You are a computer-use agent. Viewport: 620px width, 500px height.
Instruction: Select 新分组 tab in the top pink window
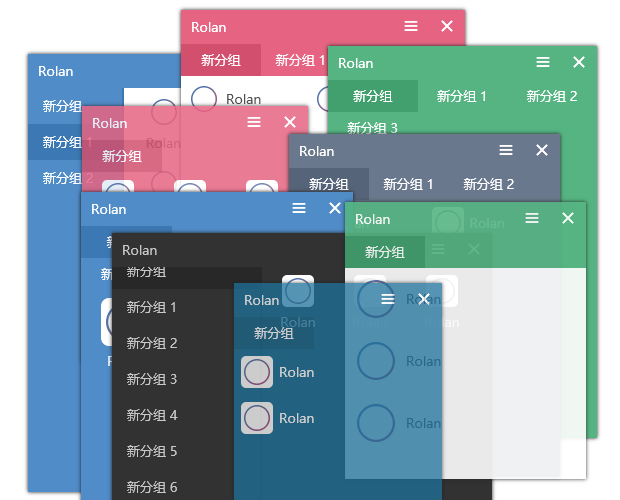pyautogui.click(x=221, y=60)
